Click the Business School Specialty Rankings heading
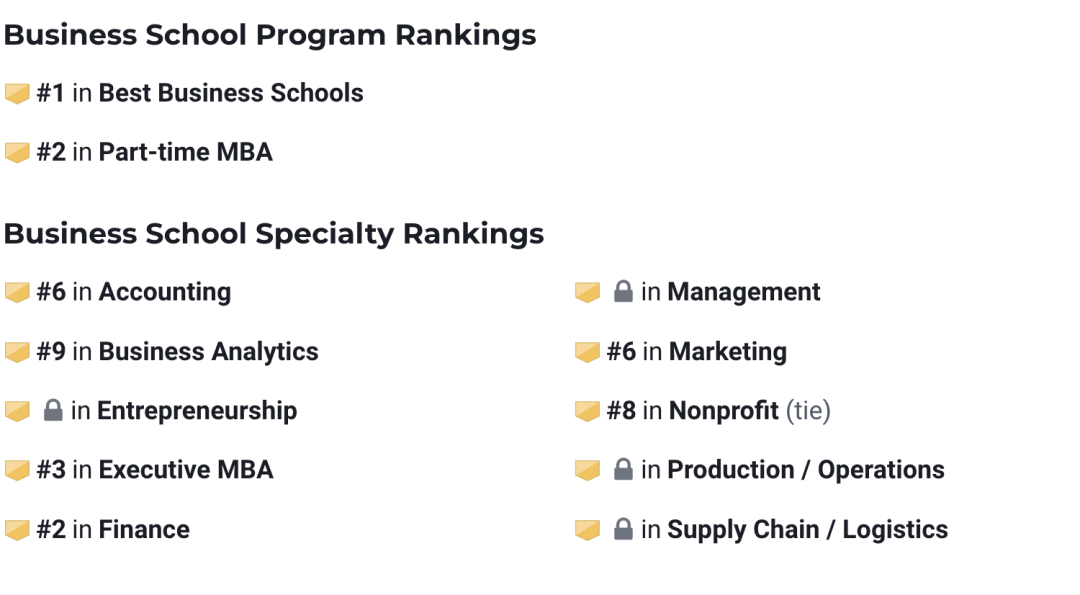This screenshot has height=595, width=1080. [274, 234]
